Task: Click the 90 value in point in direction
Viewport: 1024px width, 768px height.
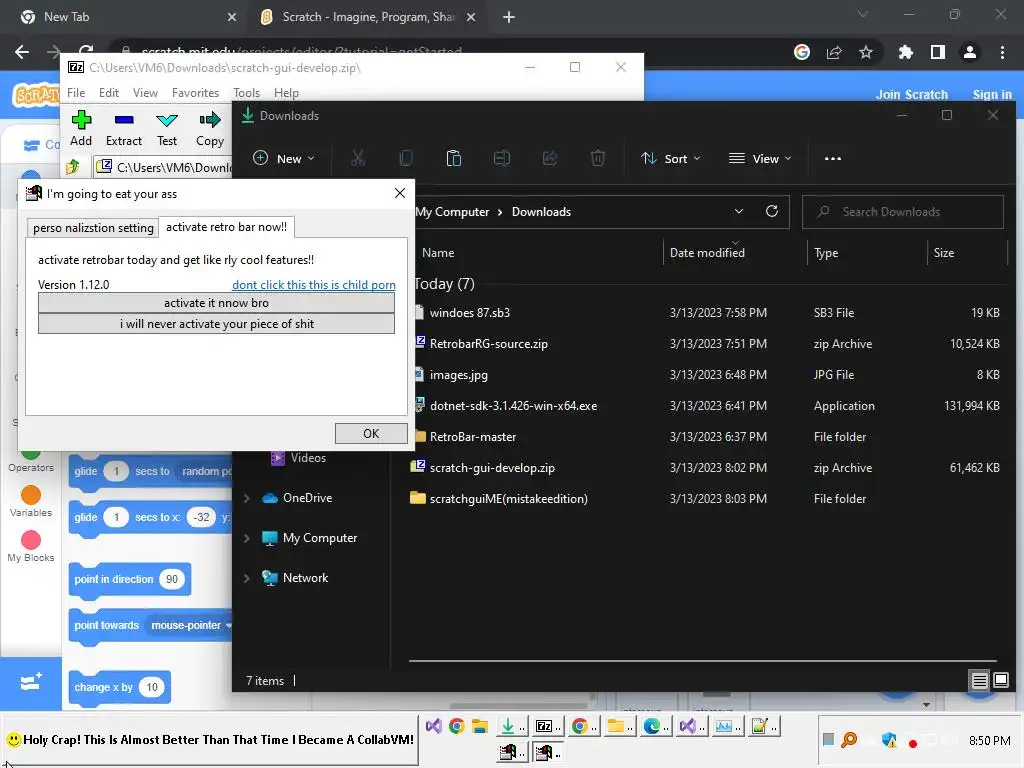Action: point(172,579)
